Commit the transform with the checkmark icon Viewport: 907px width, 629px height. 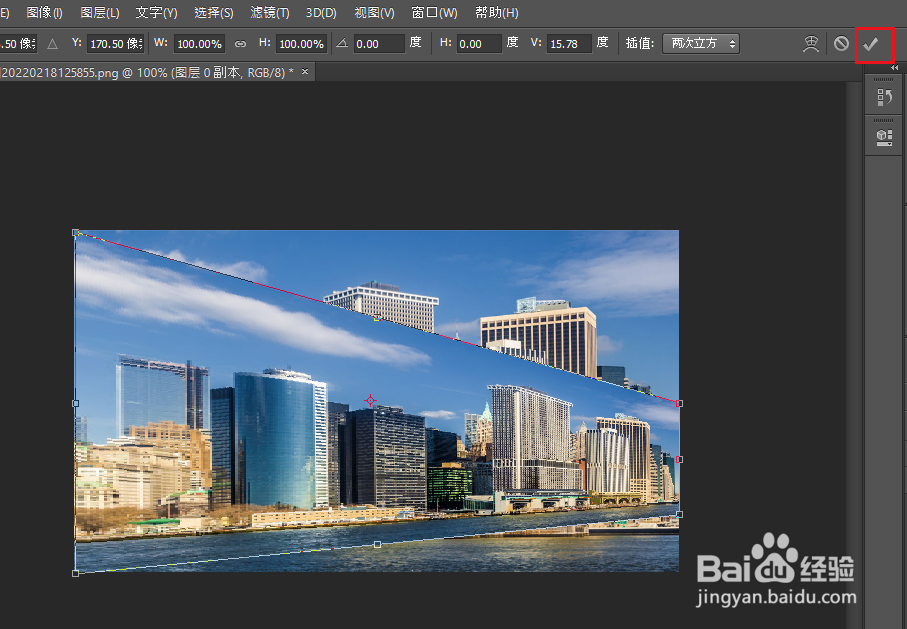pos(871,44)
